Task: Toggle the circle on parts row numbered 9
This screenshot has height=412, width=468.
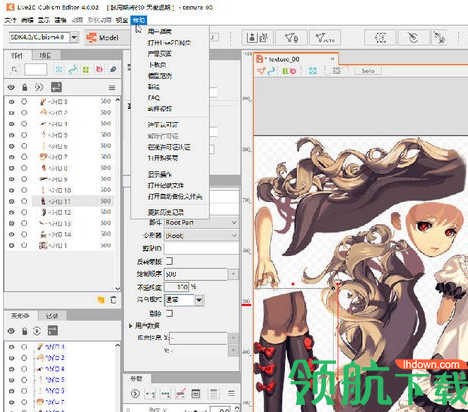Action: 24,179
